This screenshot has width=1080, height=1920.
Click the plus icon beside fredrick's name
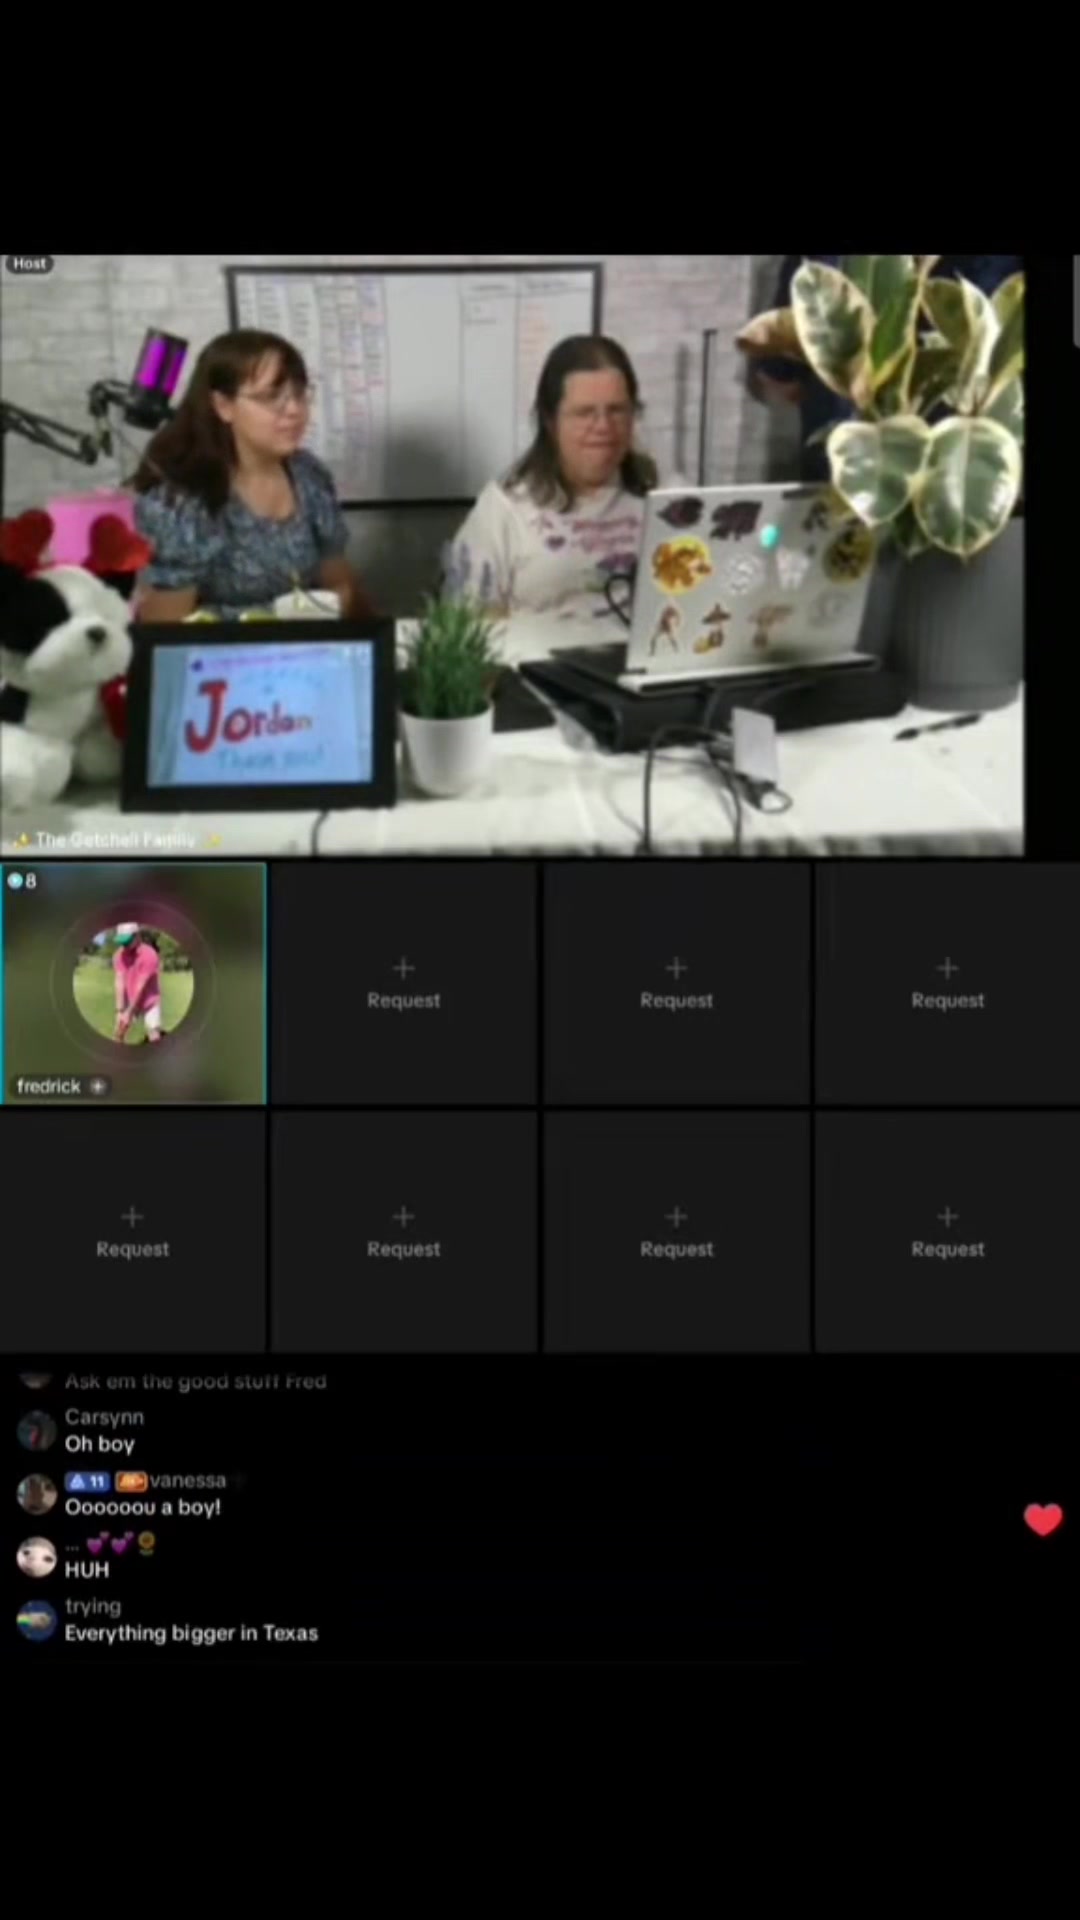98,1086
